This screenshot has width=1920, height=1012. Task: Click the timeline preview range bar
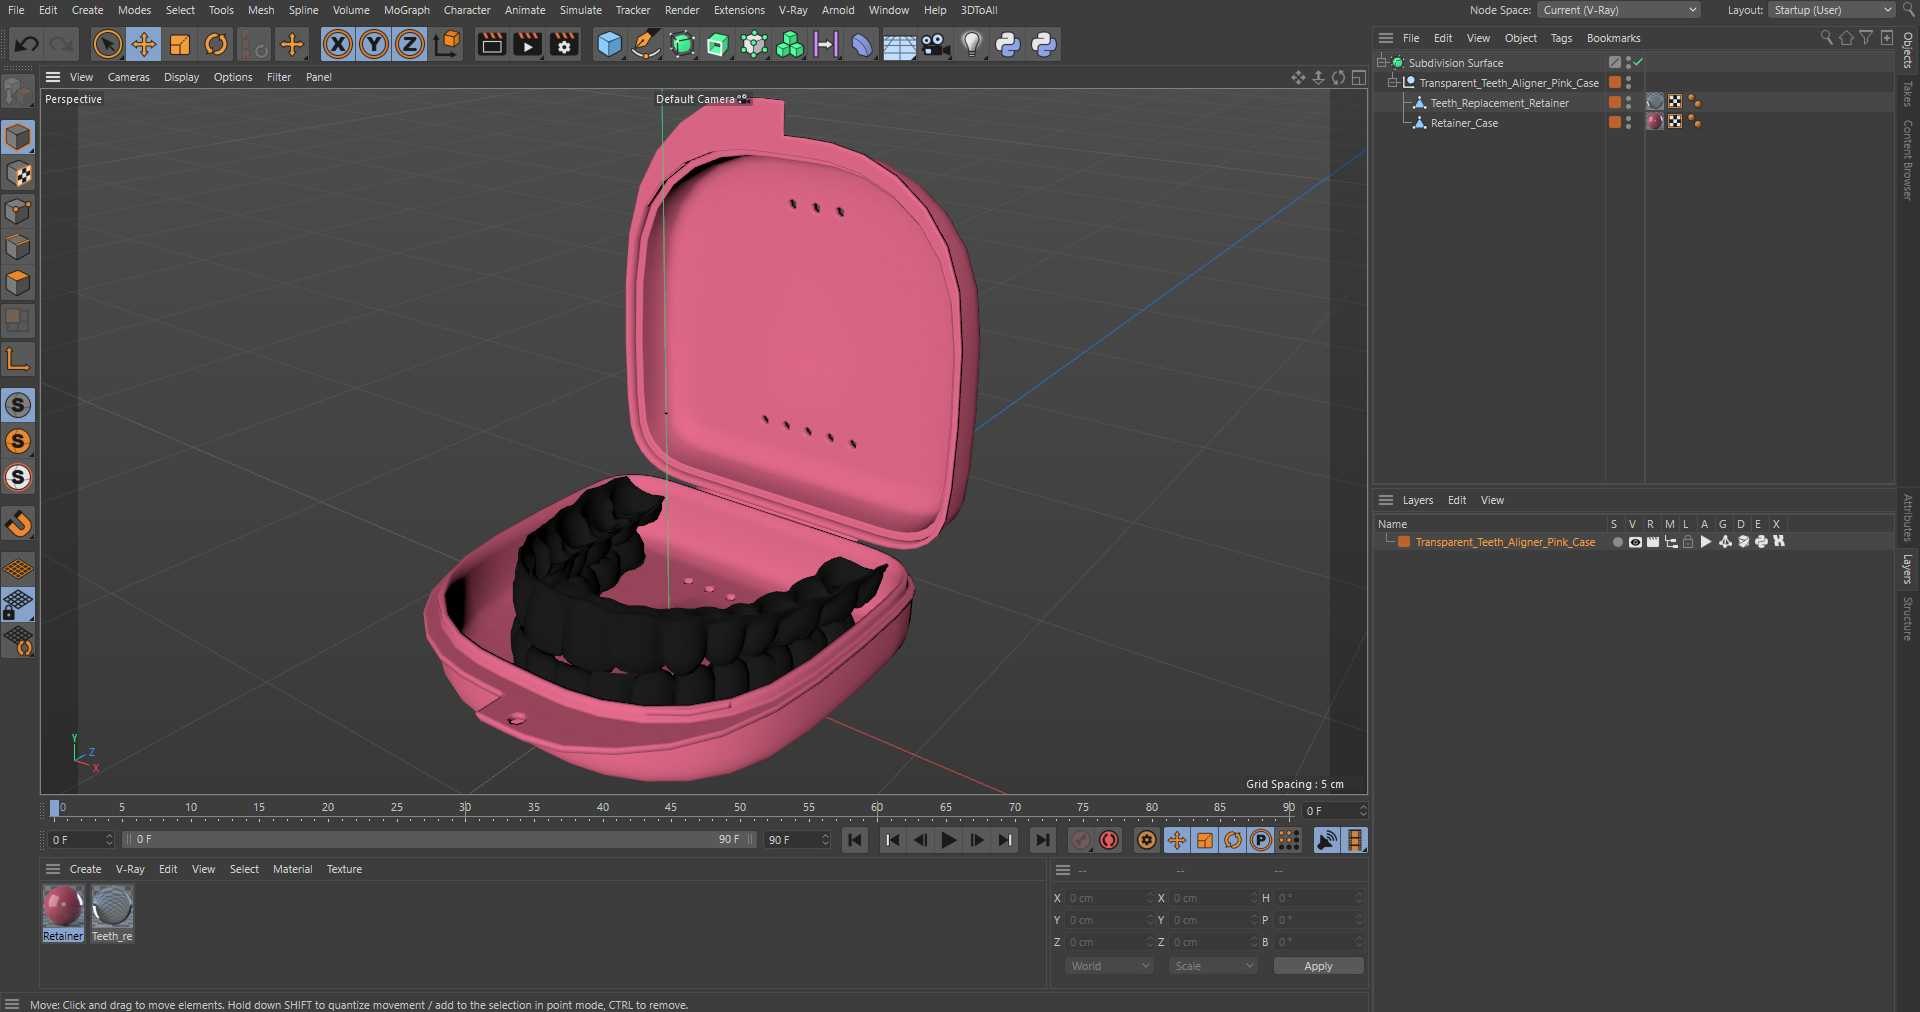(x=438, y=840)
